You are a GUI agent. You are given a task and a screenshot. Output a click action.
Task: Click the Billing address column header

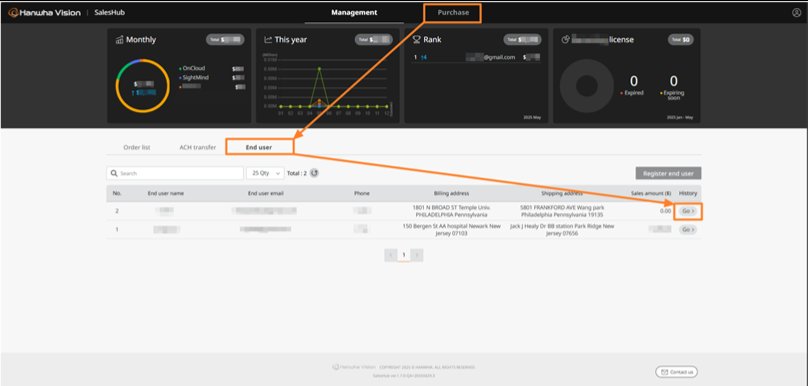tap(451, 193)
